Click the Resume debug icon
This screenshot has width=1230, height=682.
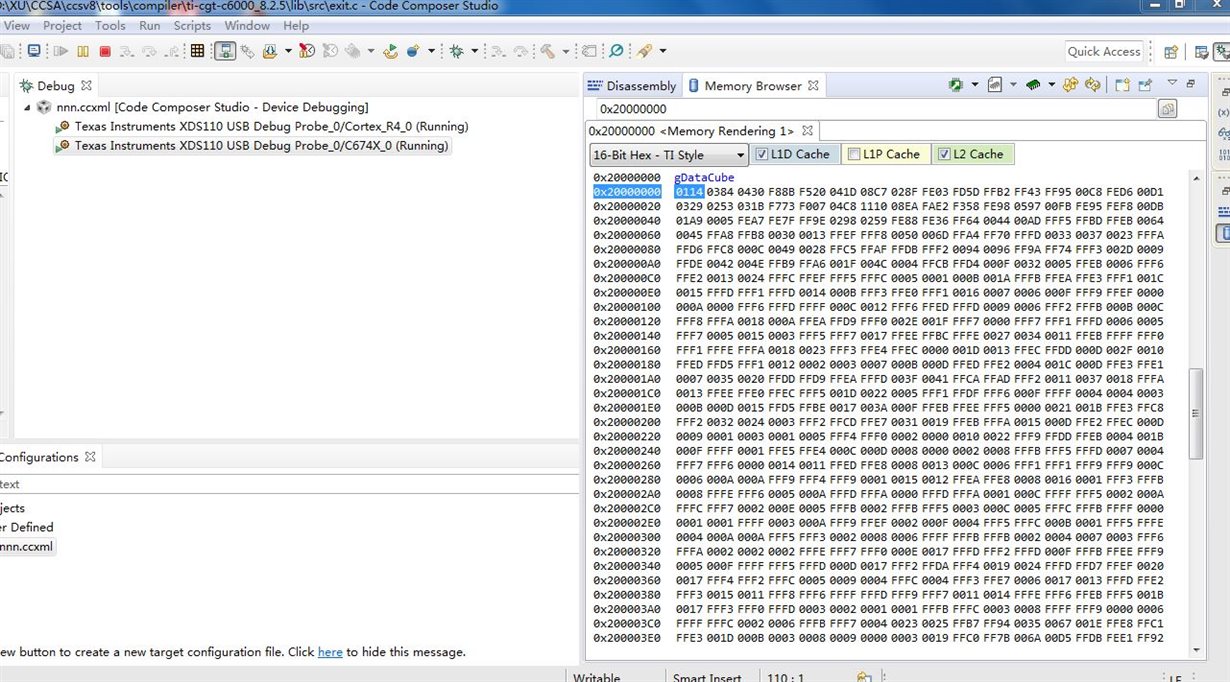click(x=60, y=51)
